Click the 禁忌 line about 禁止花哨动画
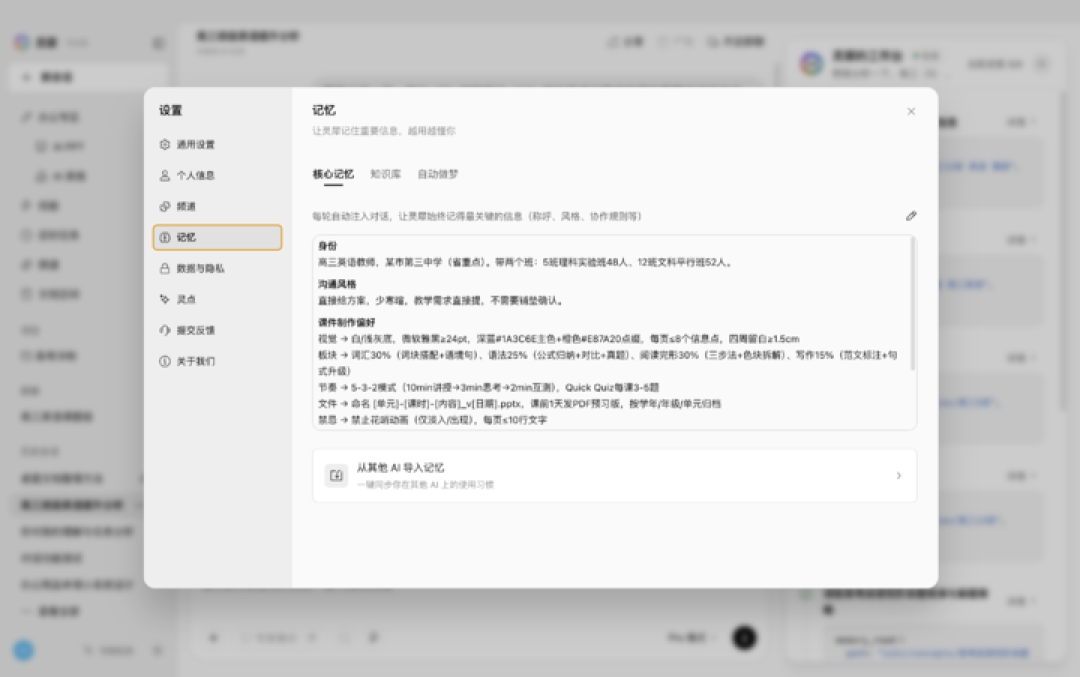The height and width of the screenshot is (677, 1080). tap(433, 420)
